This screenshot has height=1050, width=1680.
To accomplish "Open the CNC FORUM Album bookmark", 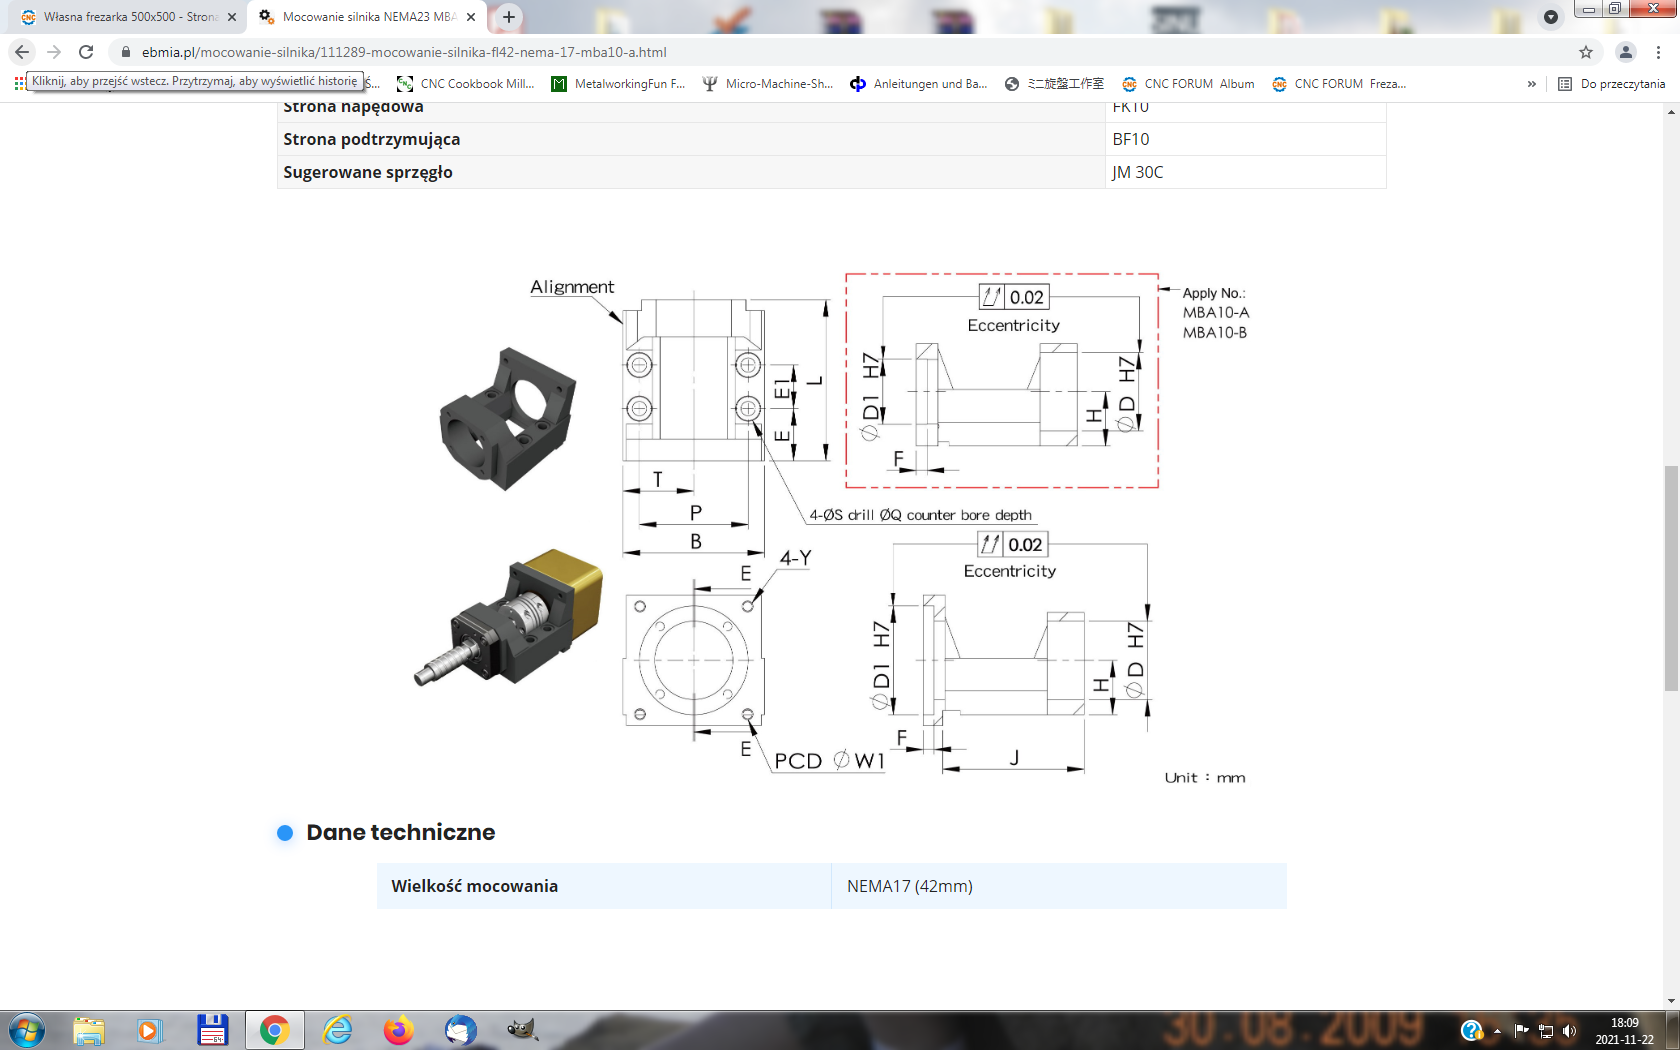I will (1188, 84).
